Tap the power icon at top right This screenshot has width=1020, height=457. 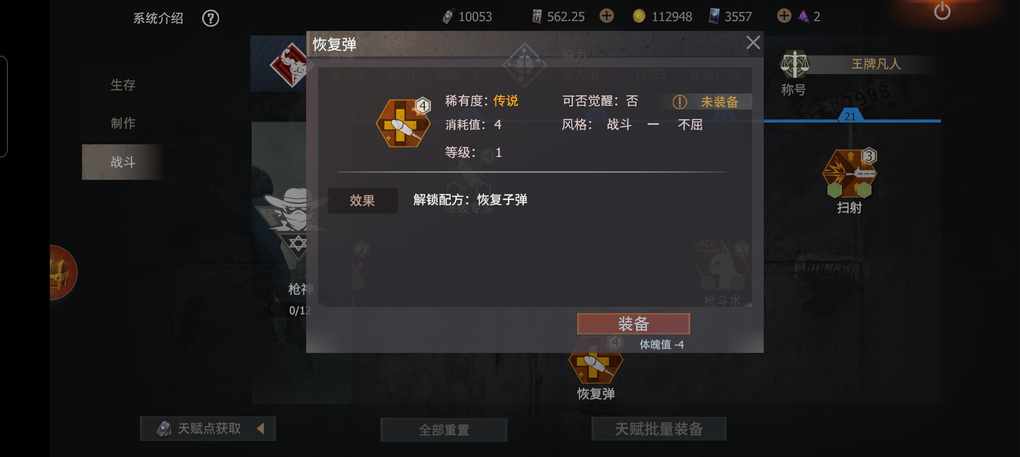(x=942, y=11)
